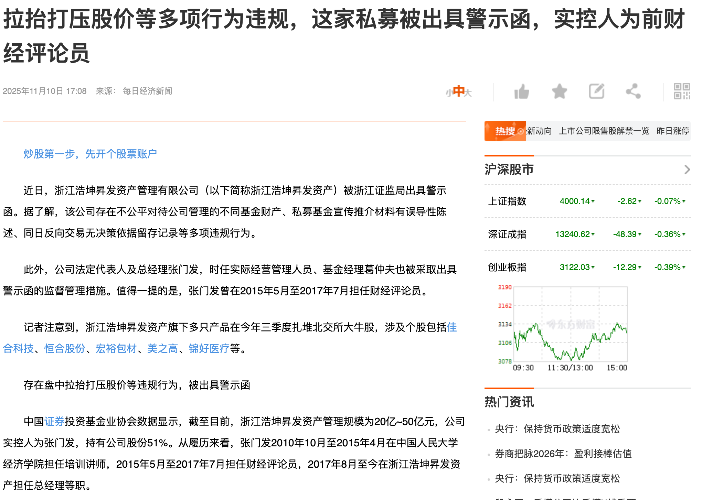Screen dimensions: 702x500
Task: Open hot search 上市公司限售股解禁一览
Action: (x=604, y=131)
